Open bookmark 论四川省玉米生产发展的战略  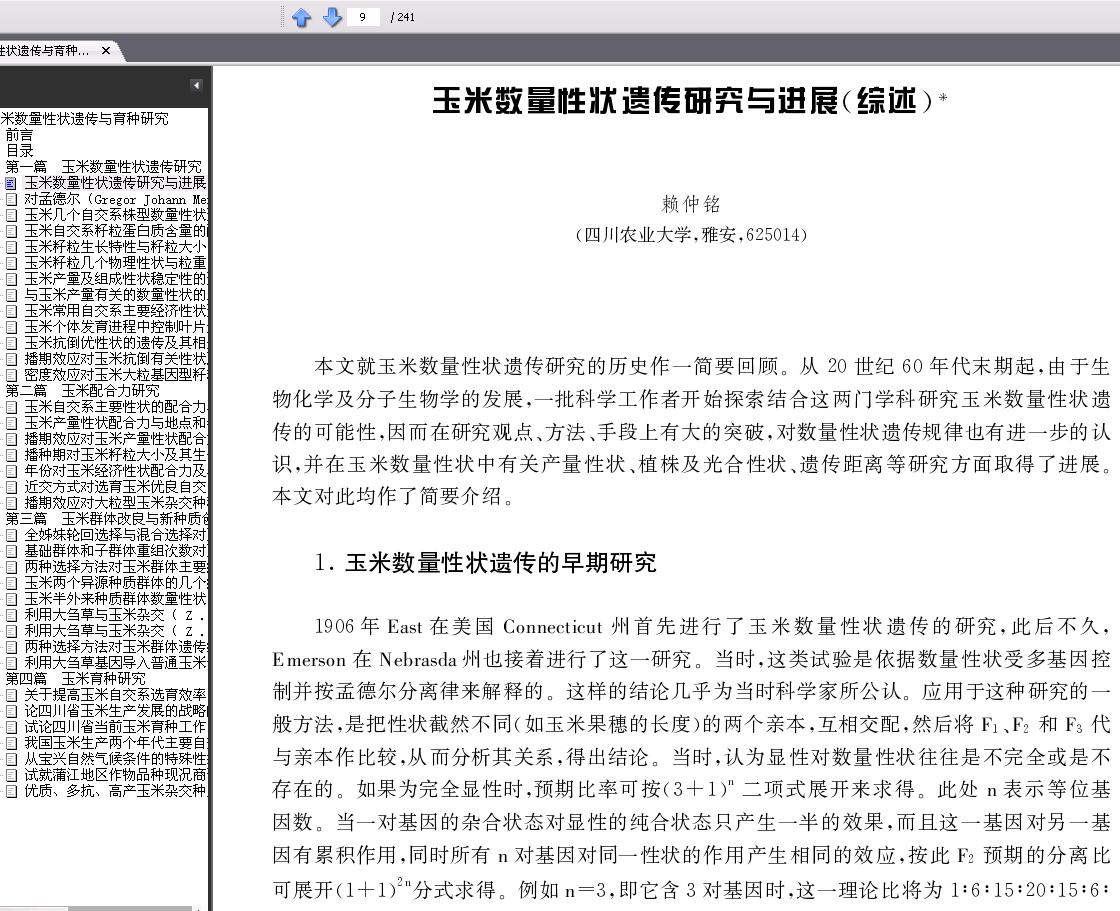(116, 711)
